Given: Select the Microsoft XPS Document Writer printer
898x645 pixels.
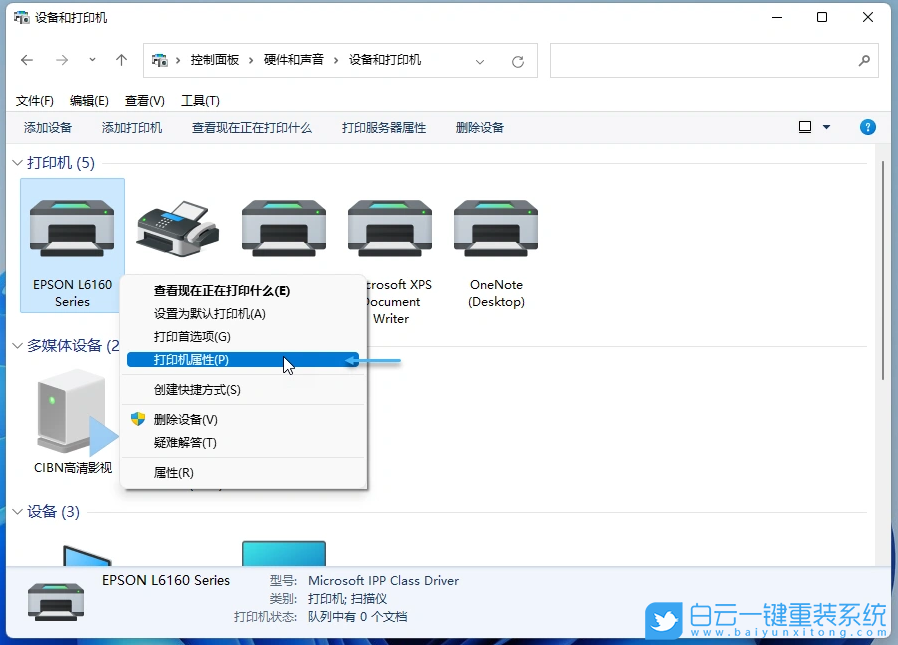Looking at the screenshot, I should coord(390,228).
